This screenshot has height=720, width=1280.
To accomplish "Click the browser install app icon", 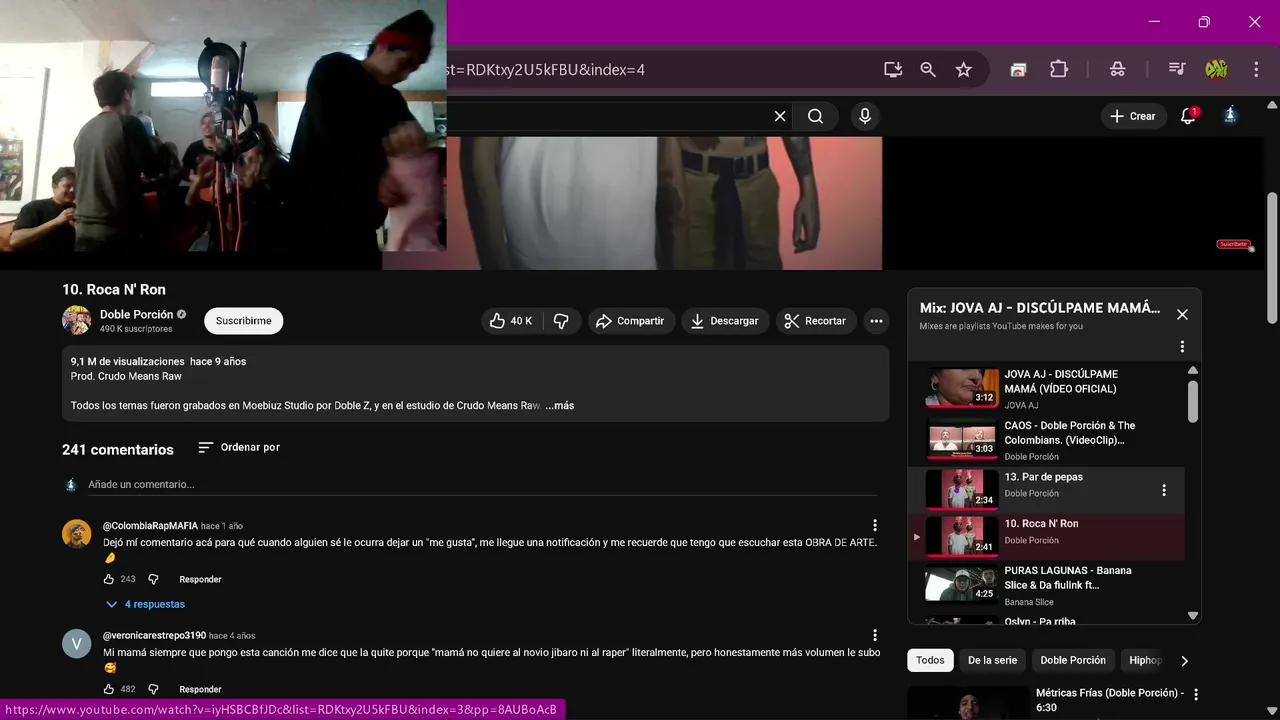I will pyautogui.click(x=893, y=69).
